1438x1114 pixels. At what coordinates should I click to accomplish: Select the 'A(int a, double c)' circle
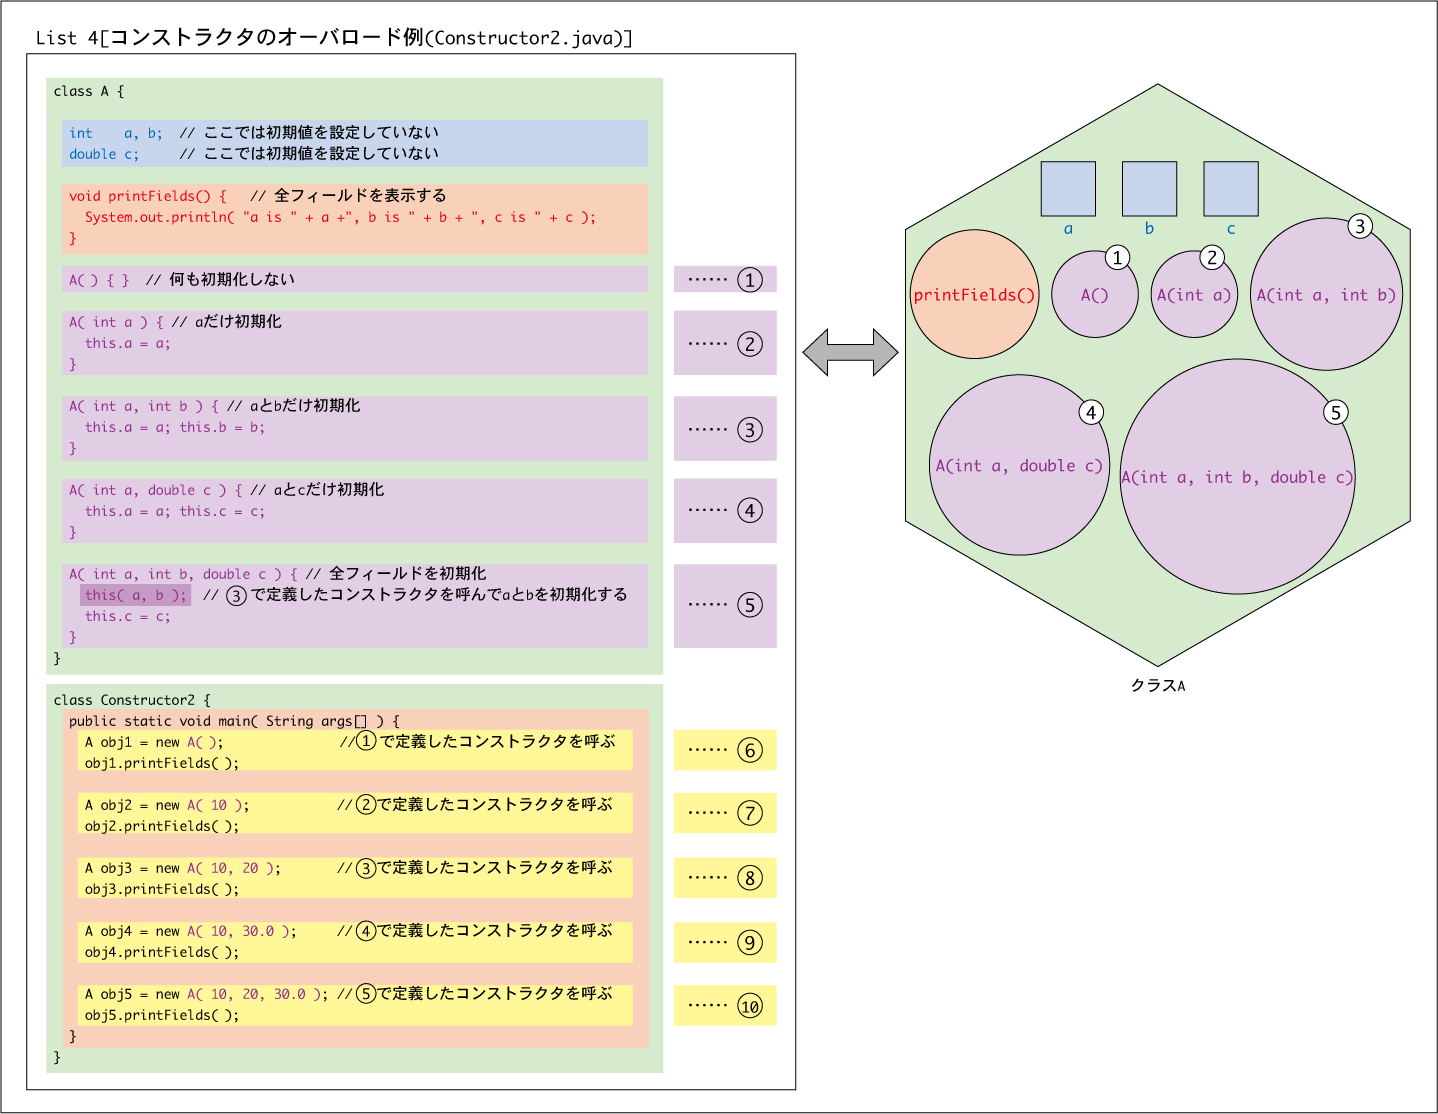[x=1019, y=465]
